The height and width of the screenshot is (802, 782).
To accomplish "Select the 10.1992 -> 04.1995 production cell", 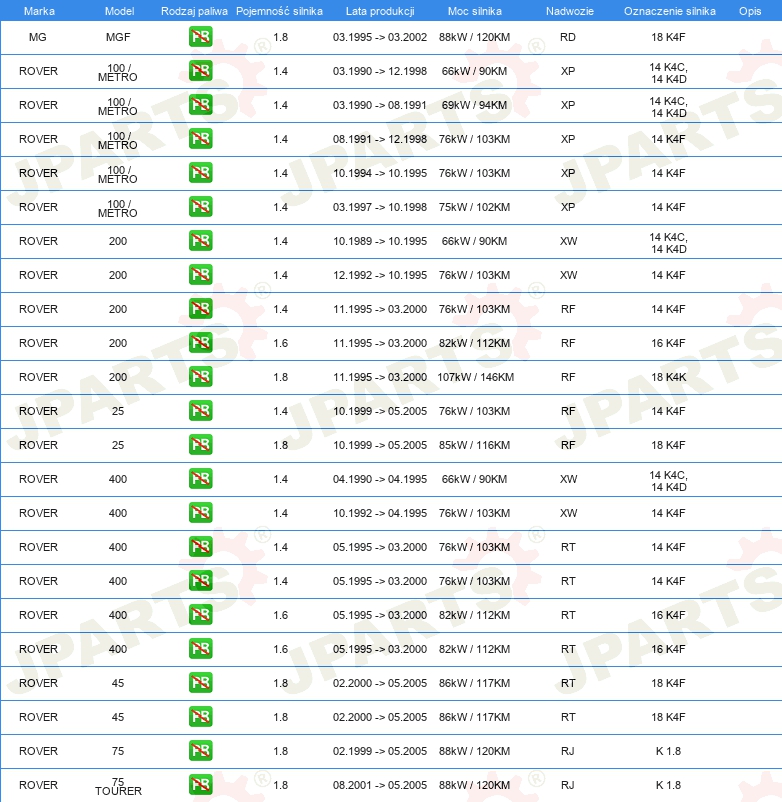I will coord(379,513).
